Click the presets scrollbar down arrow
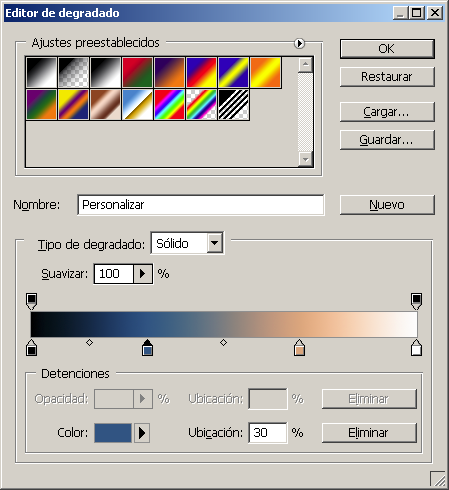The width and height of the screenshot is (449, 490). tap(305, 159)
